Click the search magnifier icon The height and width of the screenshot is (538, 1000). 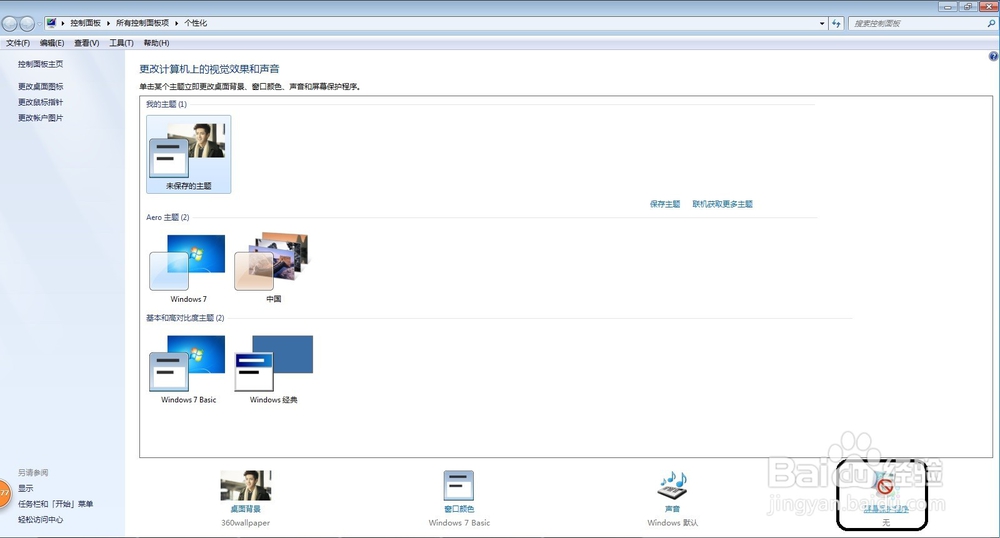991,24
